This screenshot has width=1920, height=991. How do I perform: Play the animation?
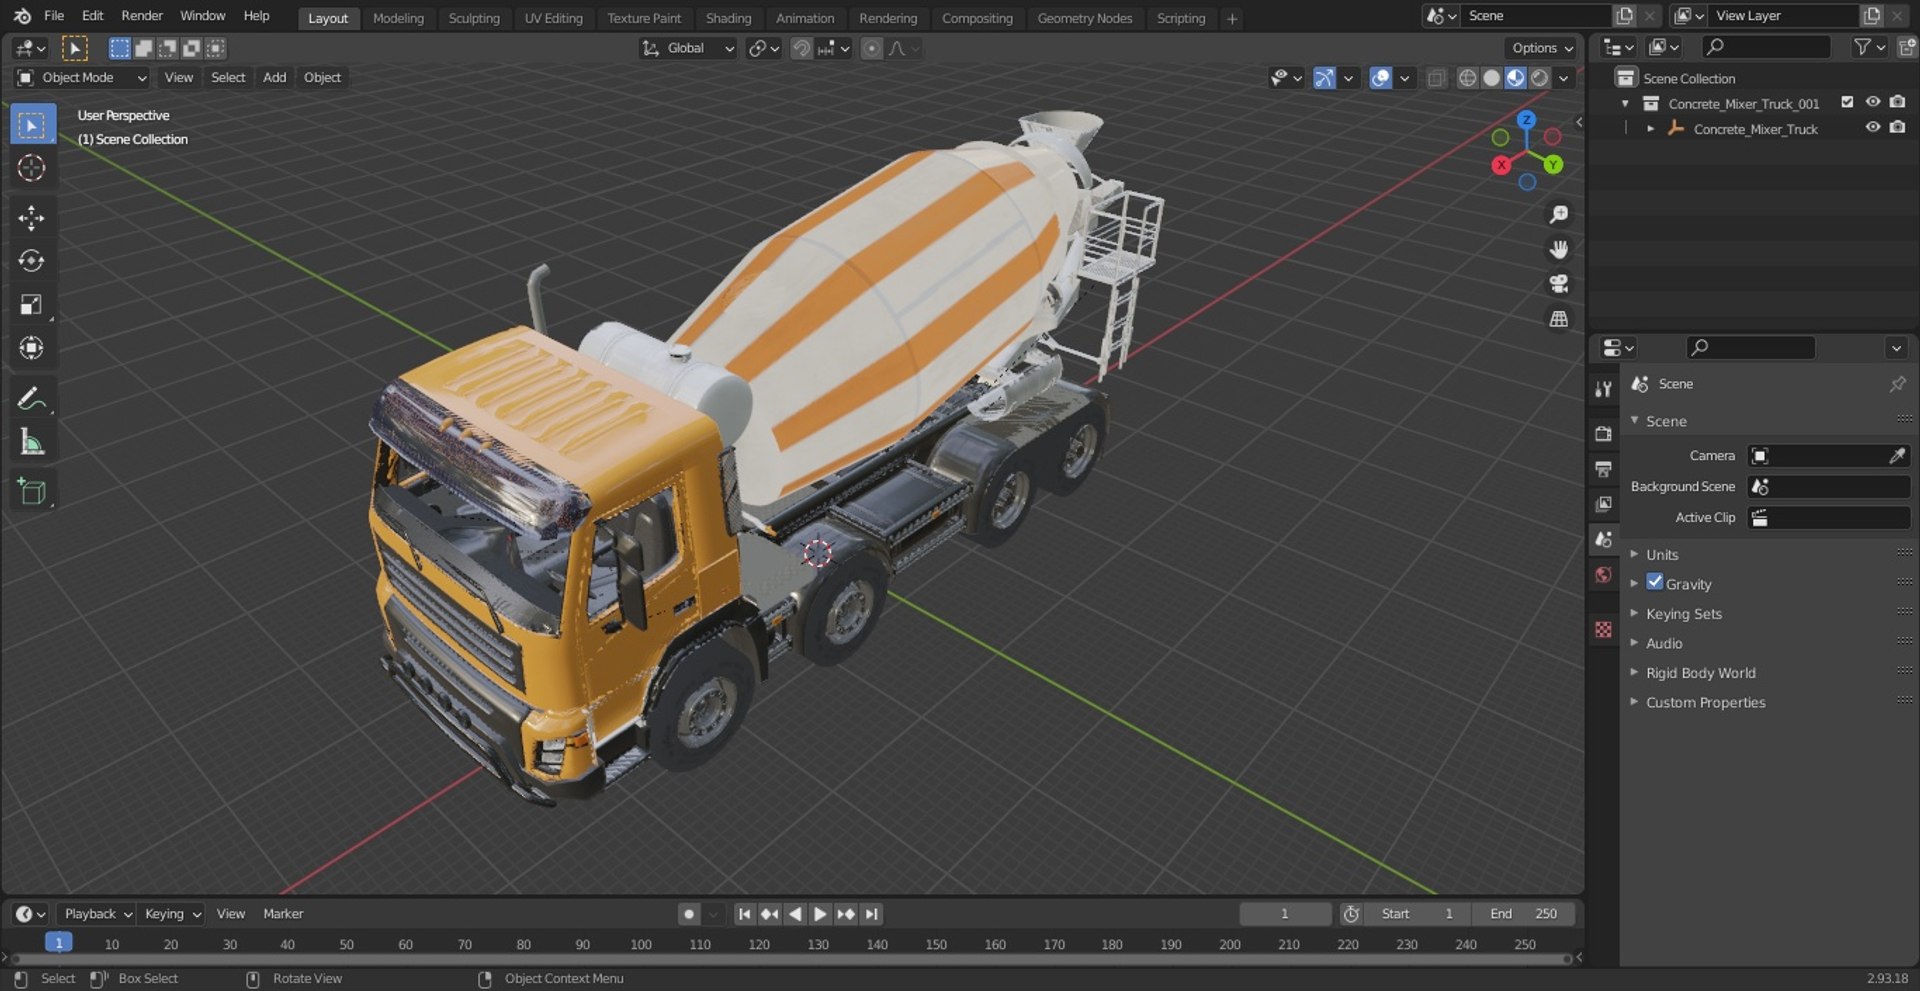click(820, 914)
